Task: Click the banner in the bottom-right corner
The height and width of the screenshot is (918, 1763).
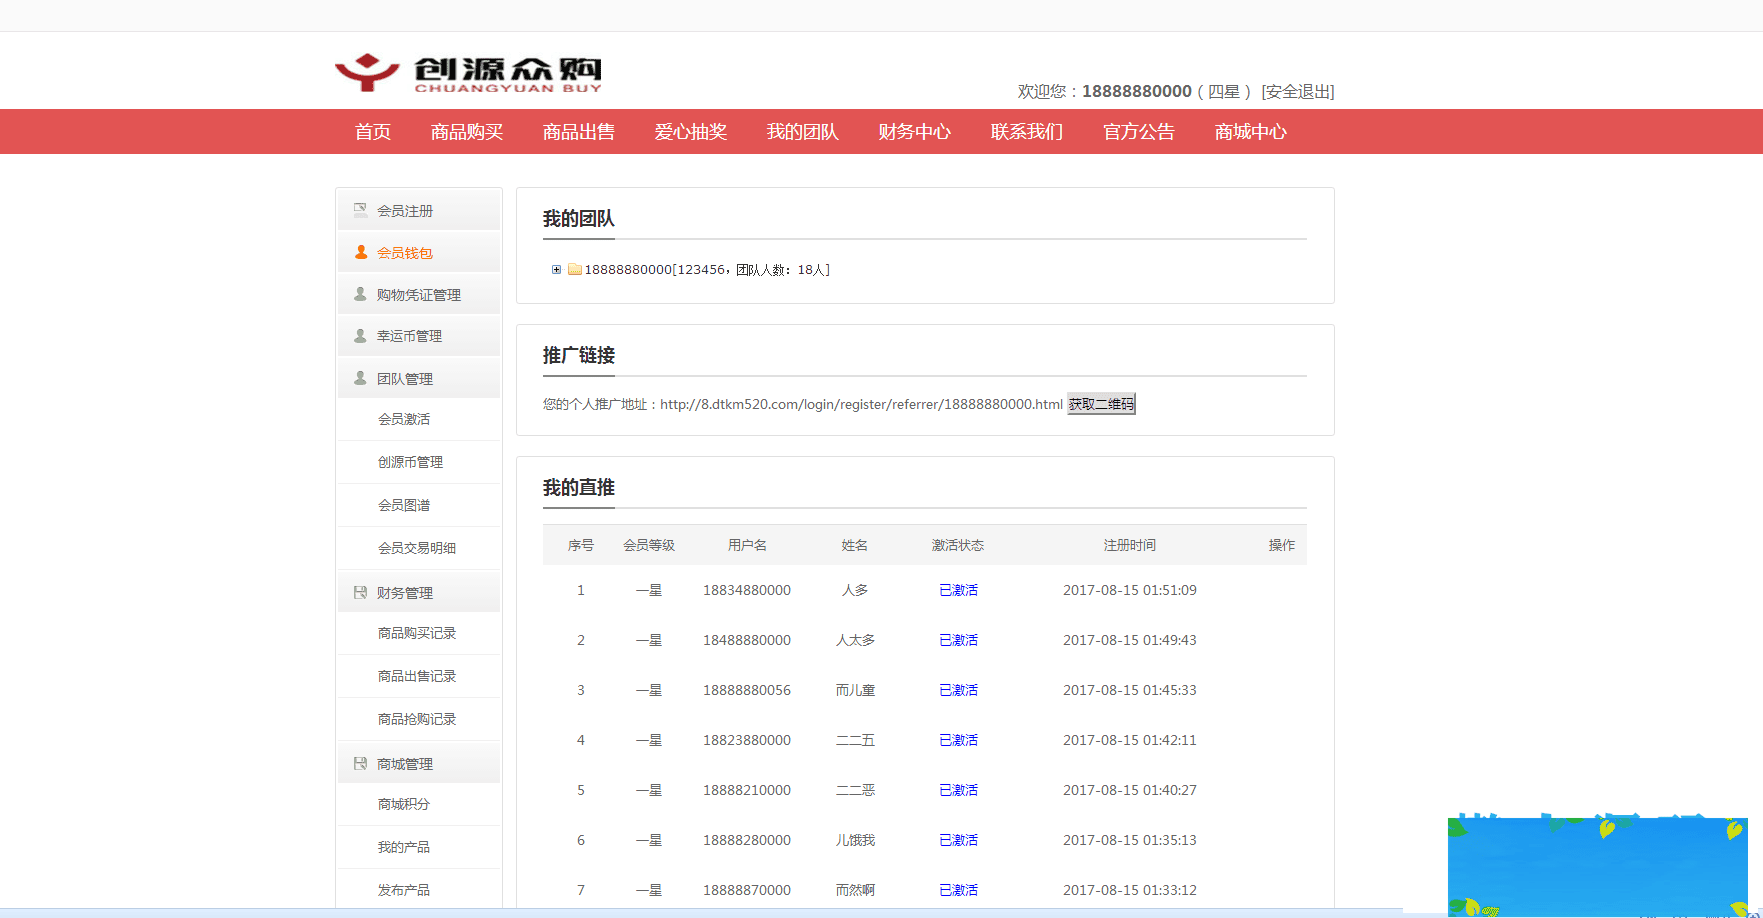Action: click(1597, 866)
